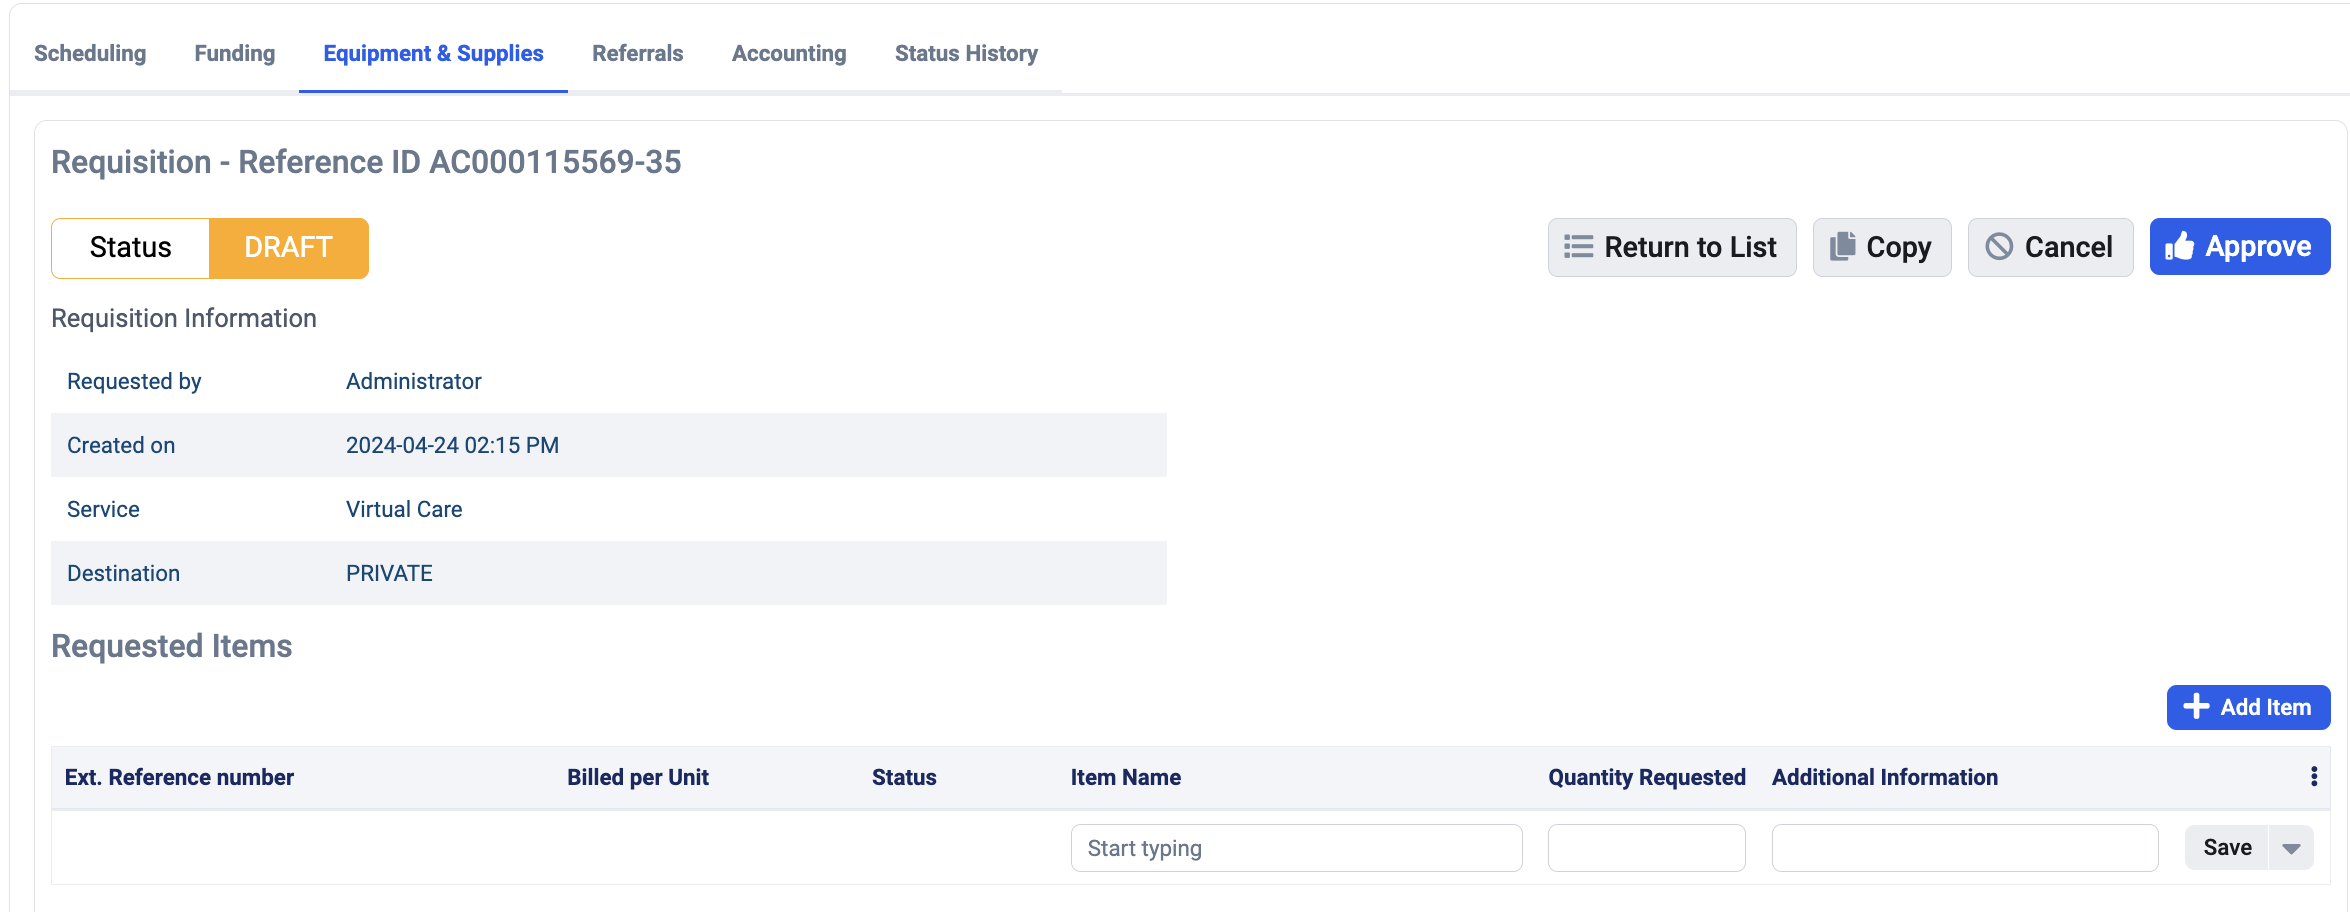The image size is (2350, 912).
Task: Copy this requisition
Action: click(1882, 247)
